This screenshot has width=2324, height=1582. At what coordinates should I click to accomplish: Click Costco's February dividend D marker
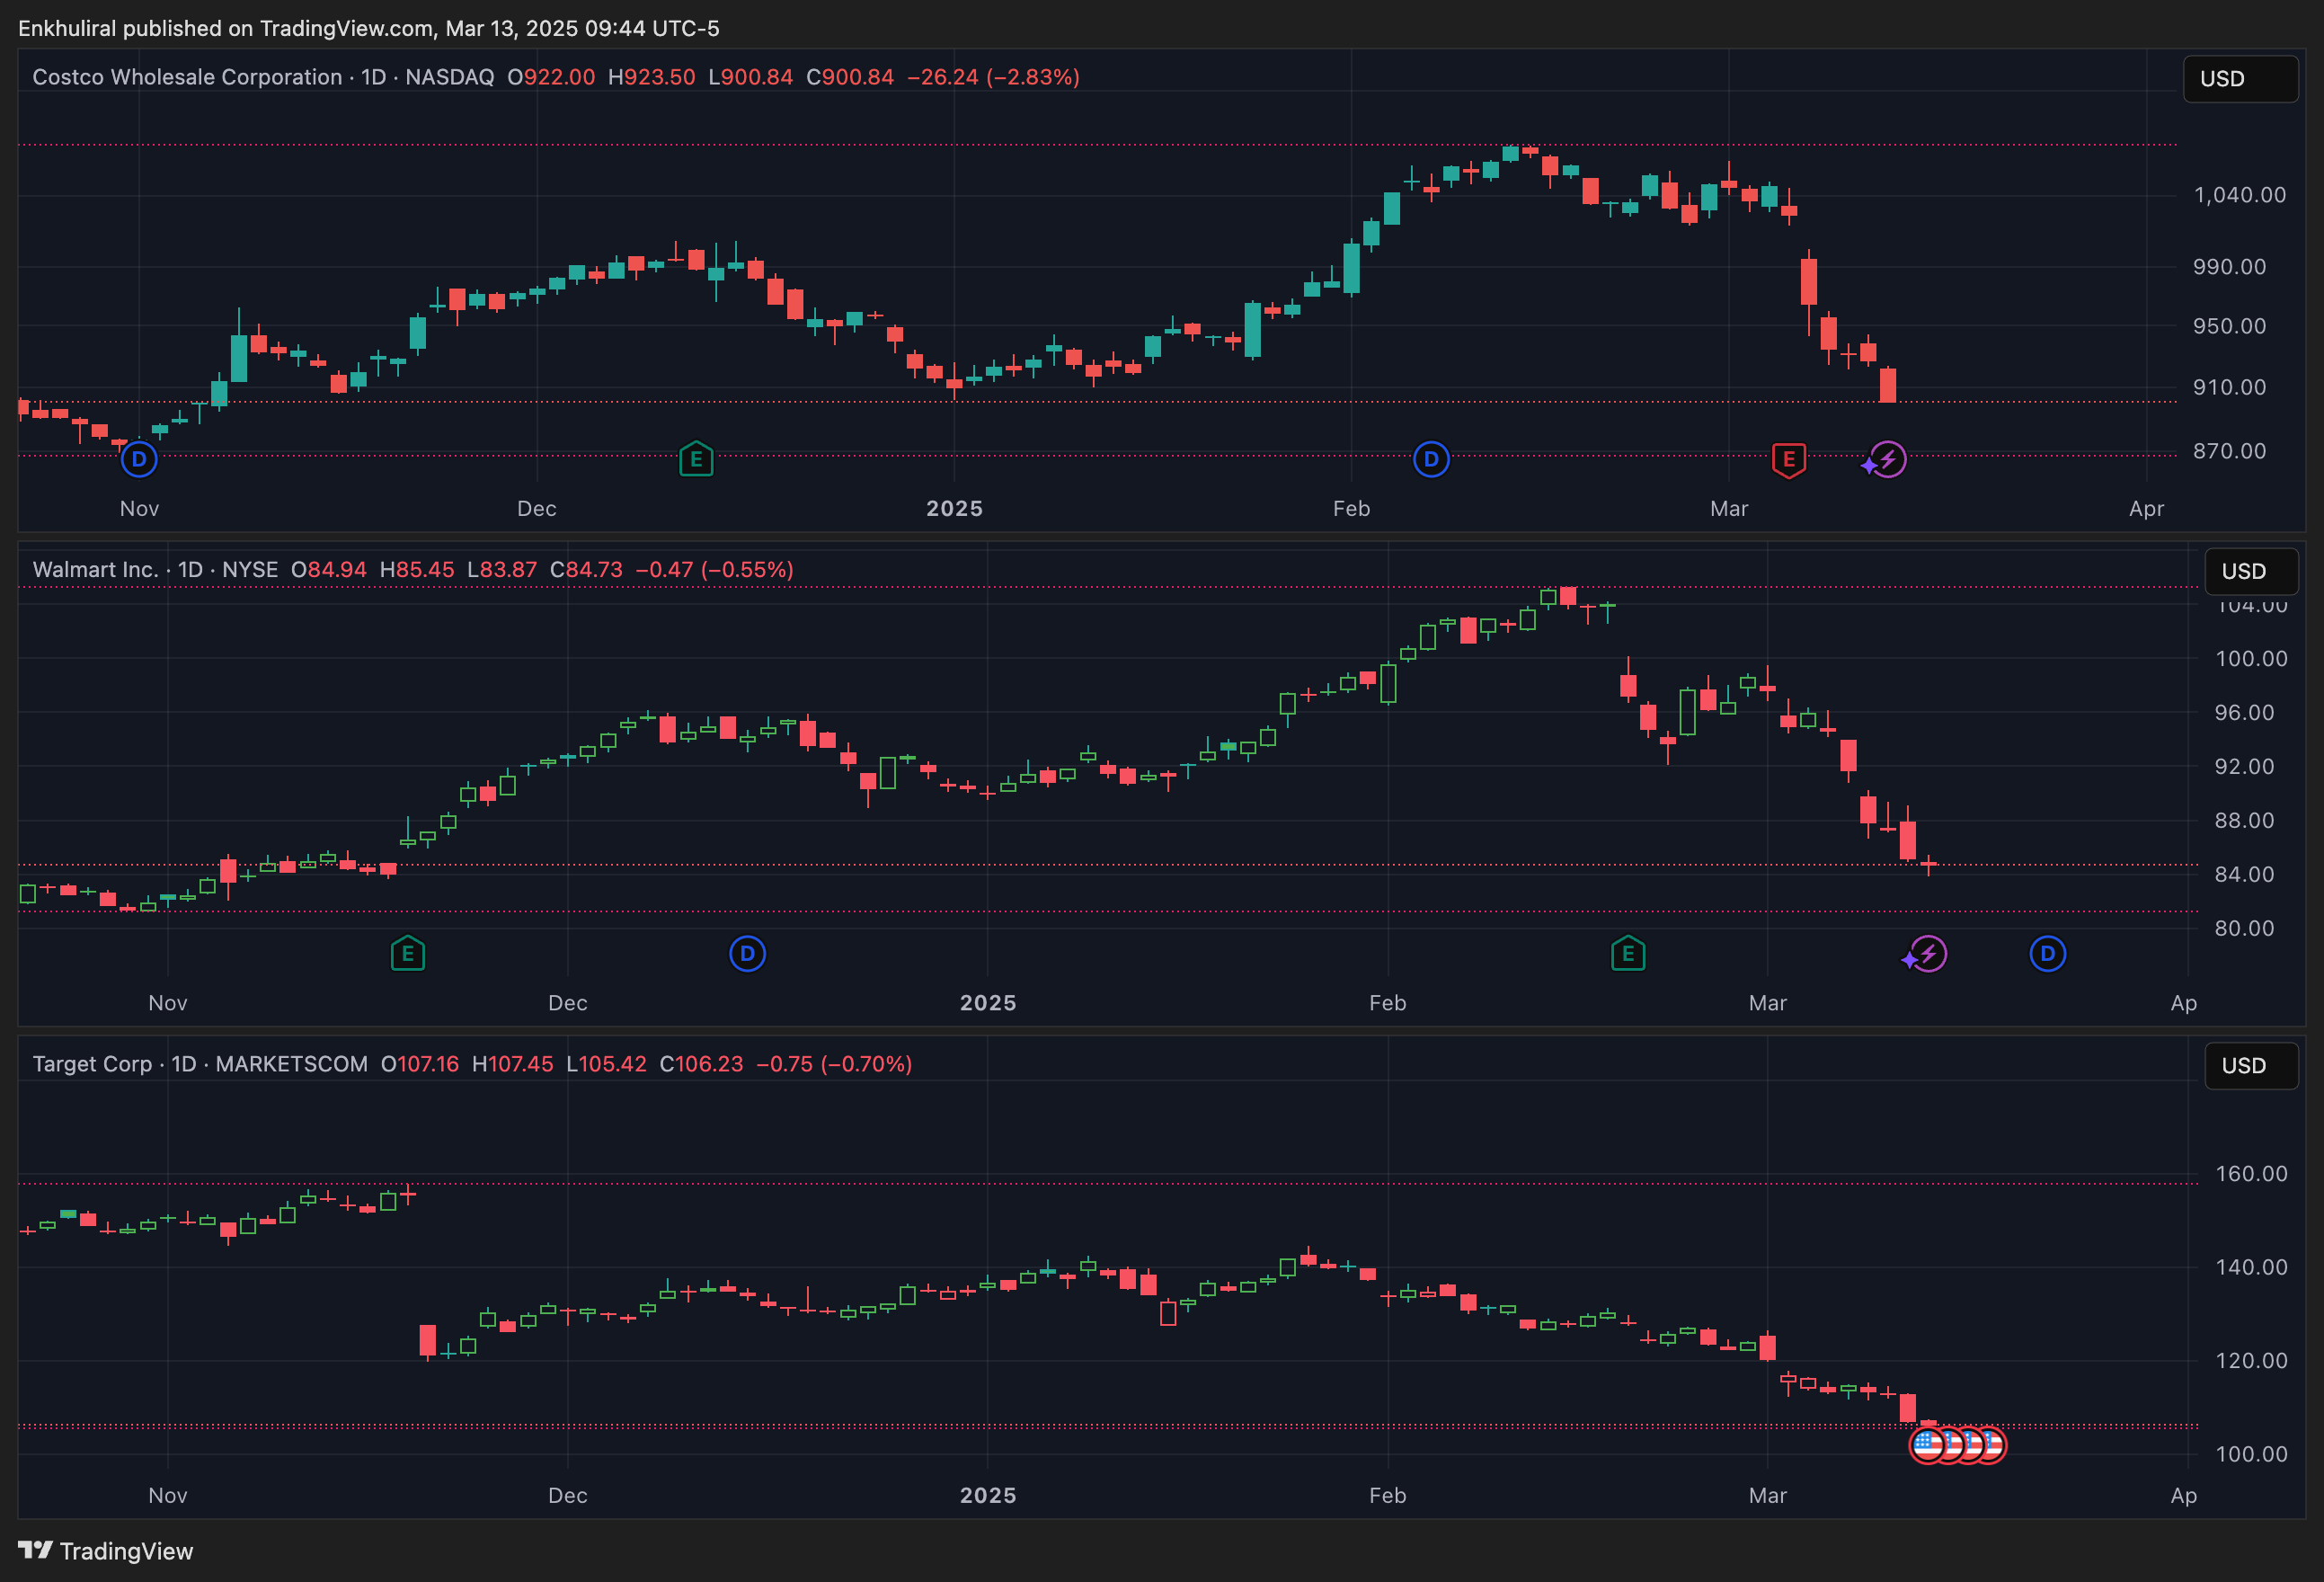1431,459
